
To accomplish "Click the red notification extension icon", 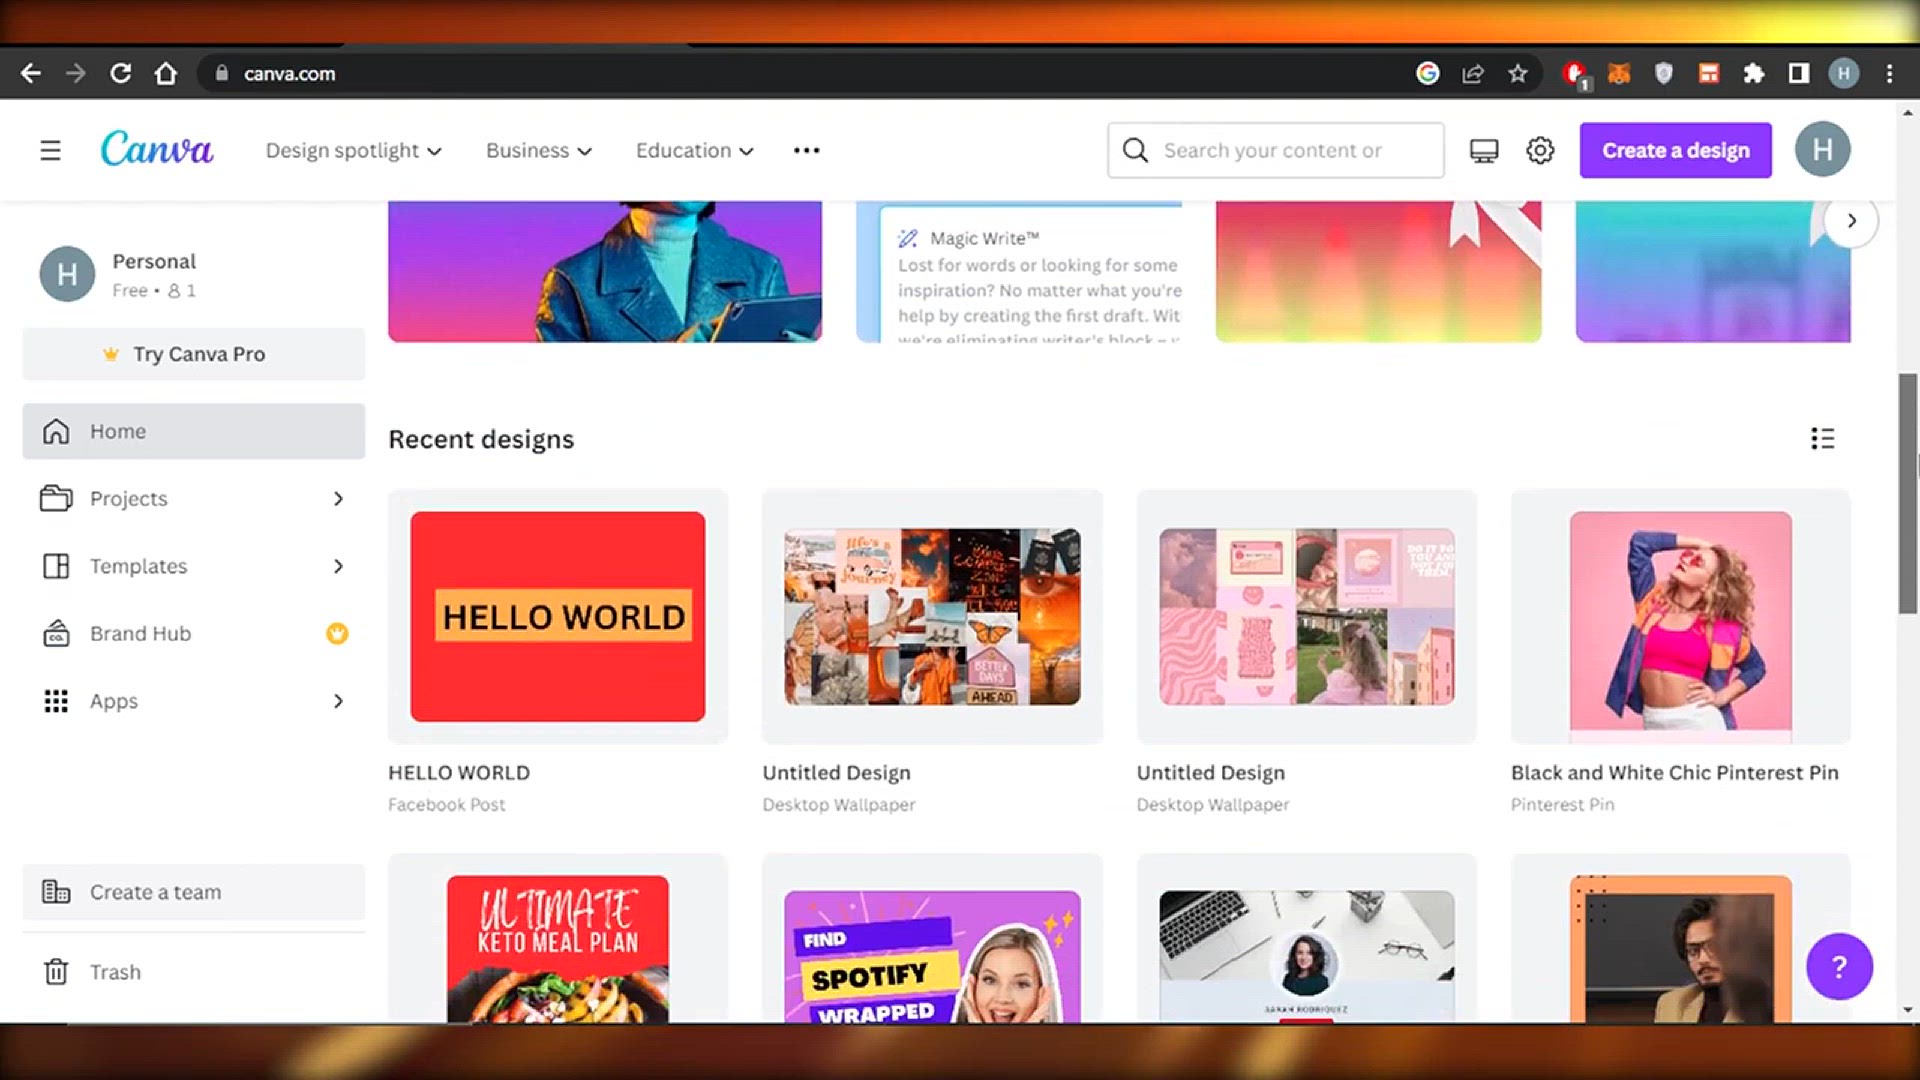I will coord(1576,73).
